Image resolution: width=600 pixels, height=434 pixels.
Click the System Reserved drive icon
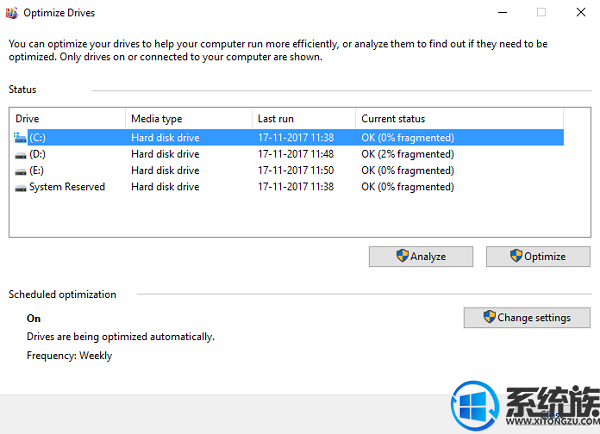coord(20,188)
